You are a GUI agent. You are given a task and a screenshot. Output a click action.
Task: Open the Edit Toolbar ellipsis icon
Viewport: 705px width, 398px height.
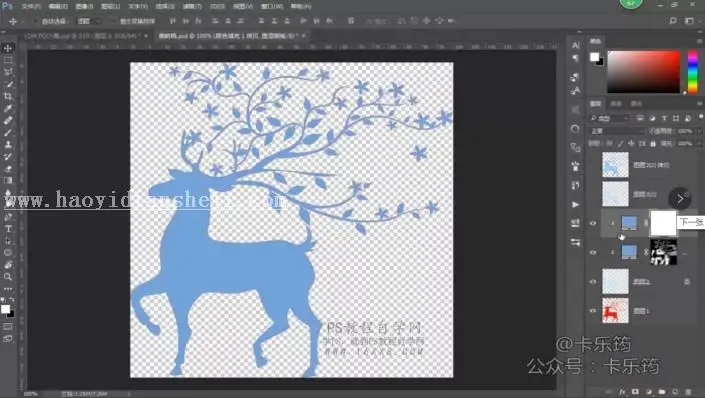(8, 289)
